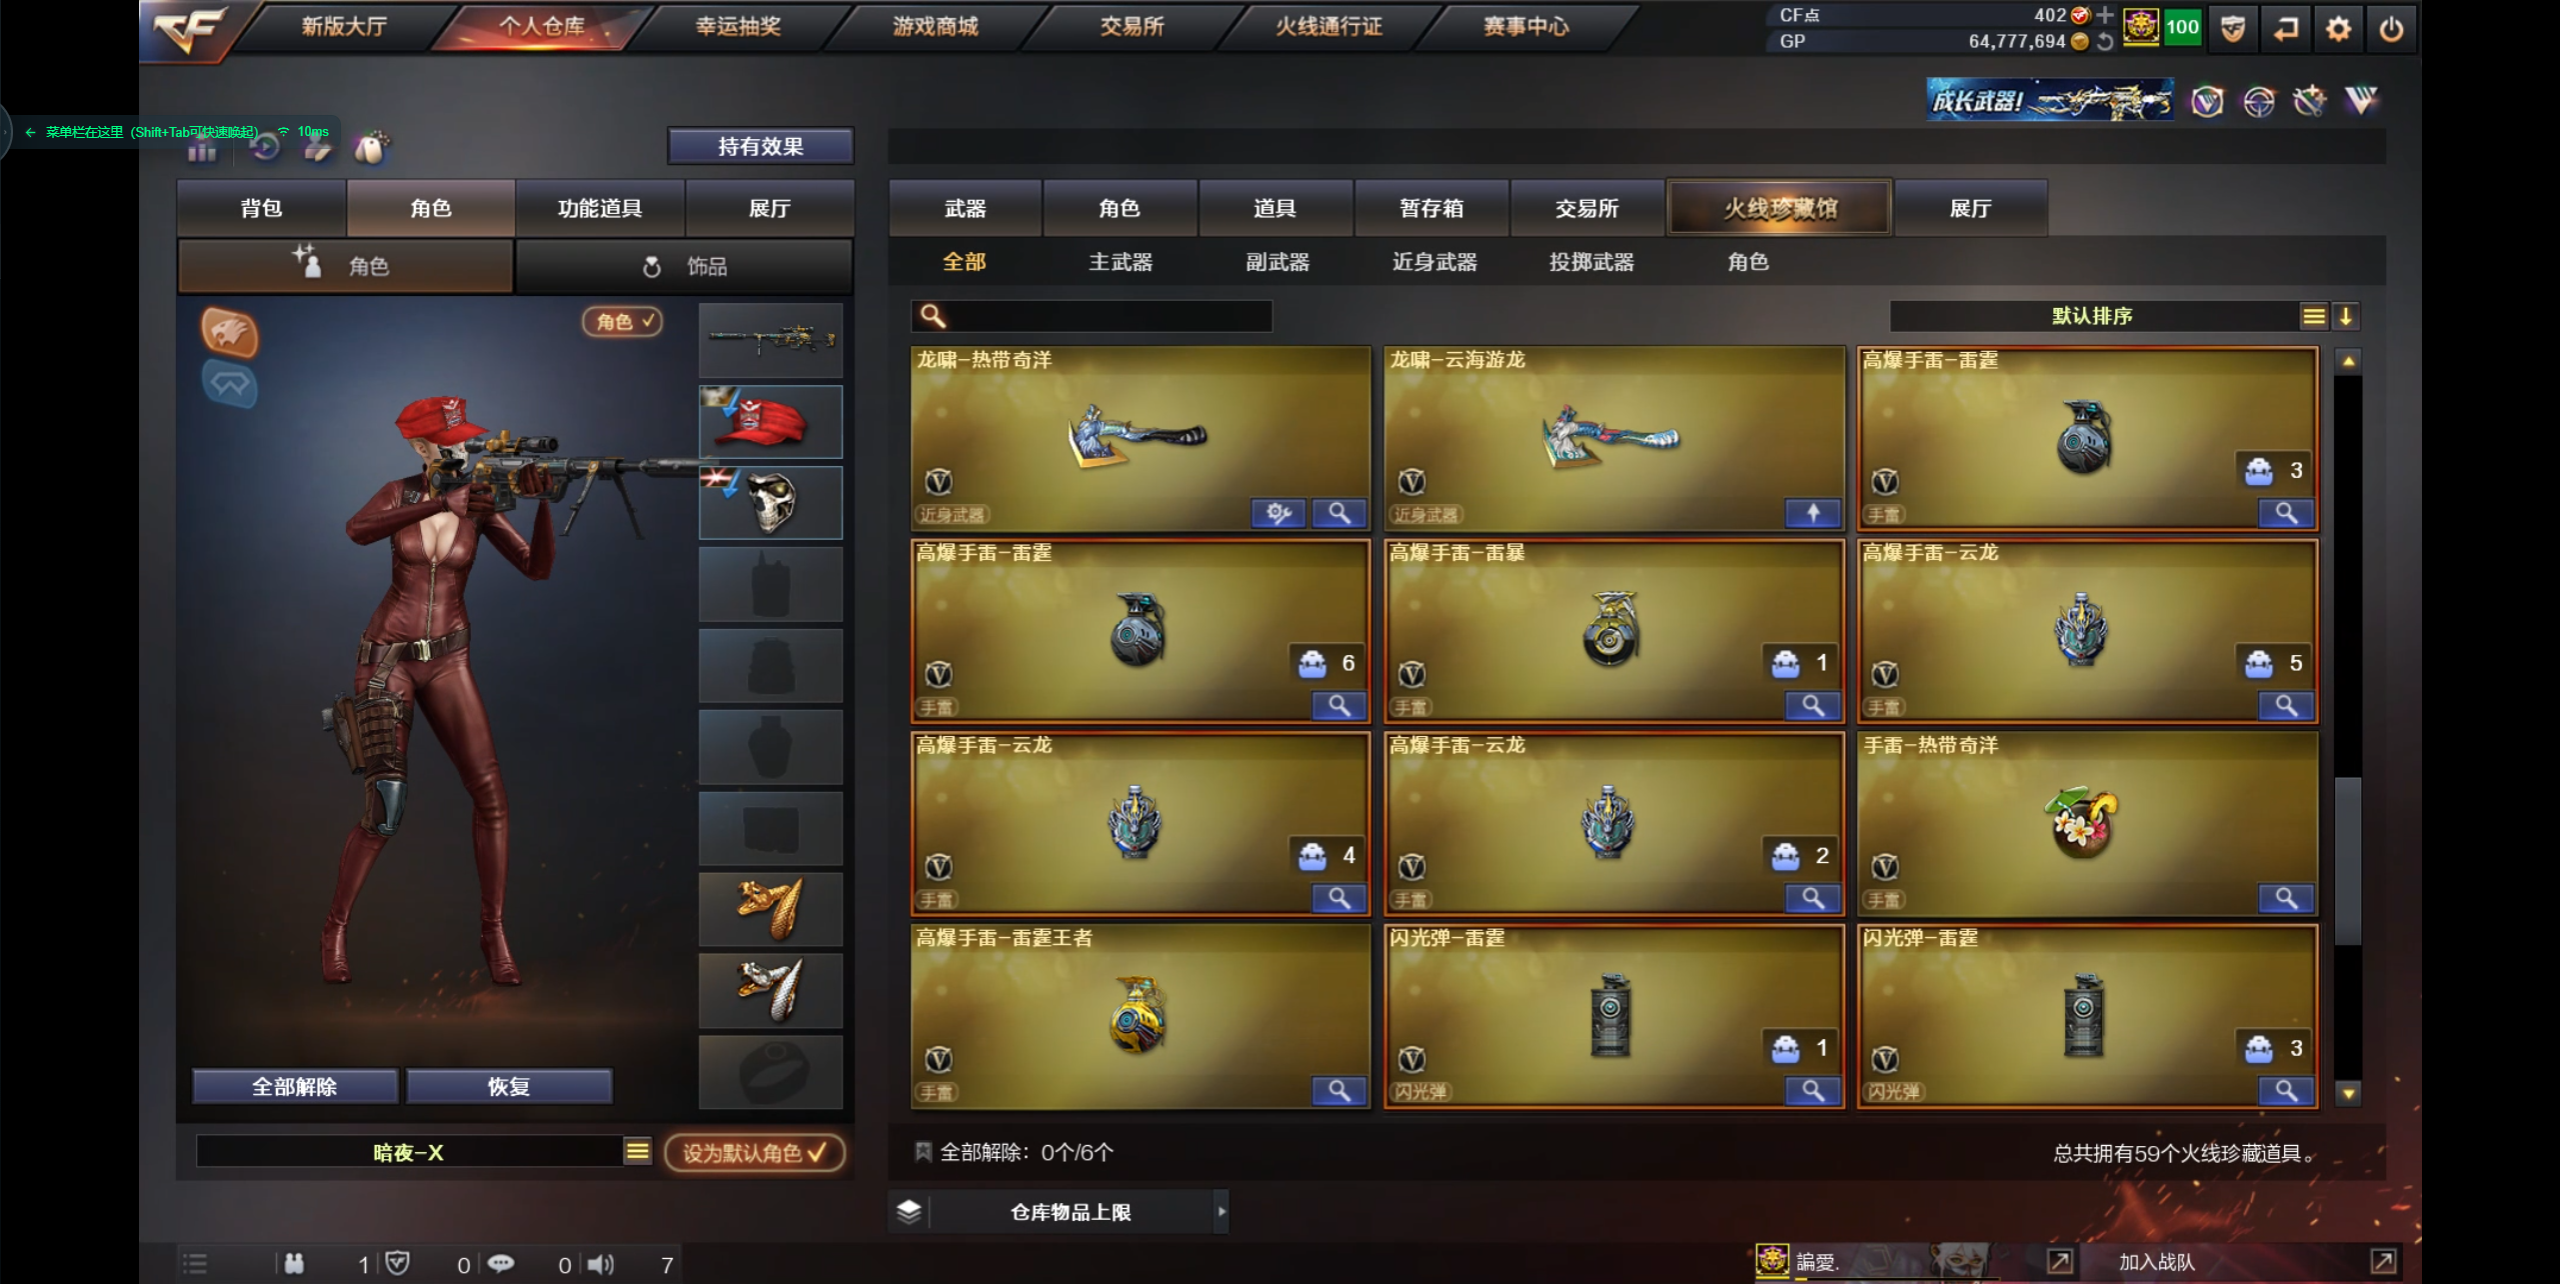Click gear icon on 龙啸-热带奇洋 item
Viewport: 2560px width, 1284px height.
click(x=1279, y=514)
